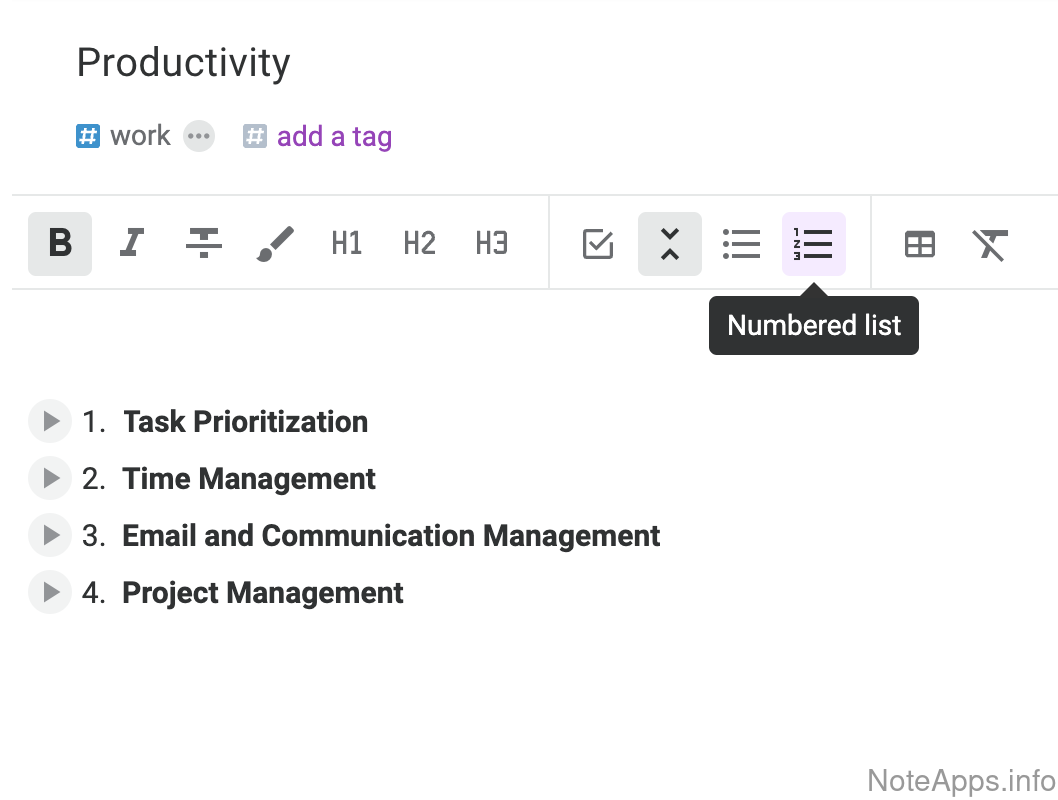Expand the Time Management section
The height and width of the screenshot is (800, 1058).
click(50, 478)
